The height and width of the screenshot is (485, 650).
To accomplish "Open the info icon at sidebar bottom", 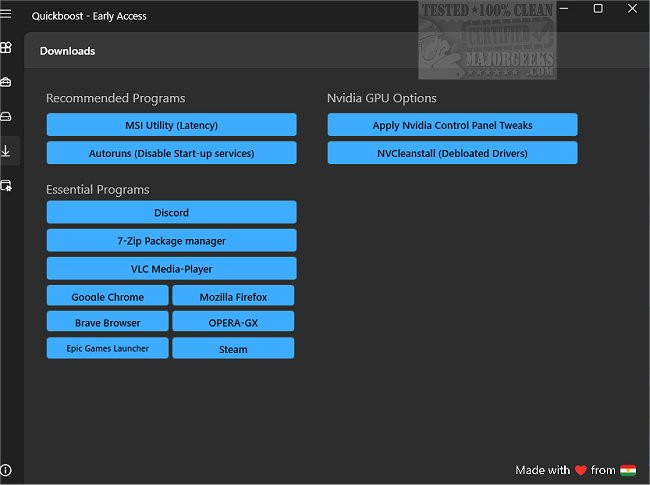I will (6, 470).
